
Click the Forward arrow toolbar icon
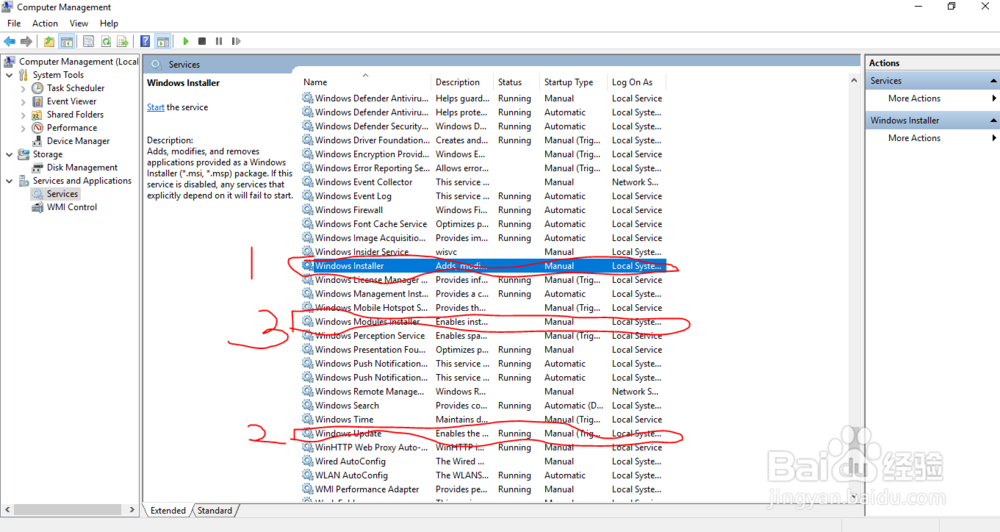[x=26, y=41]
